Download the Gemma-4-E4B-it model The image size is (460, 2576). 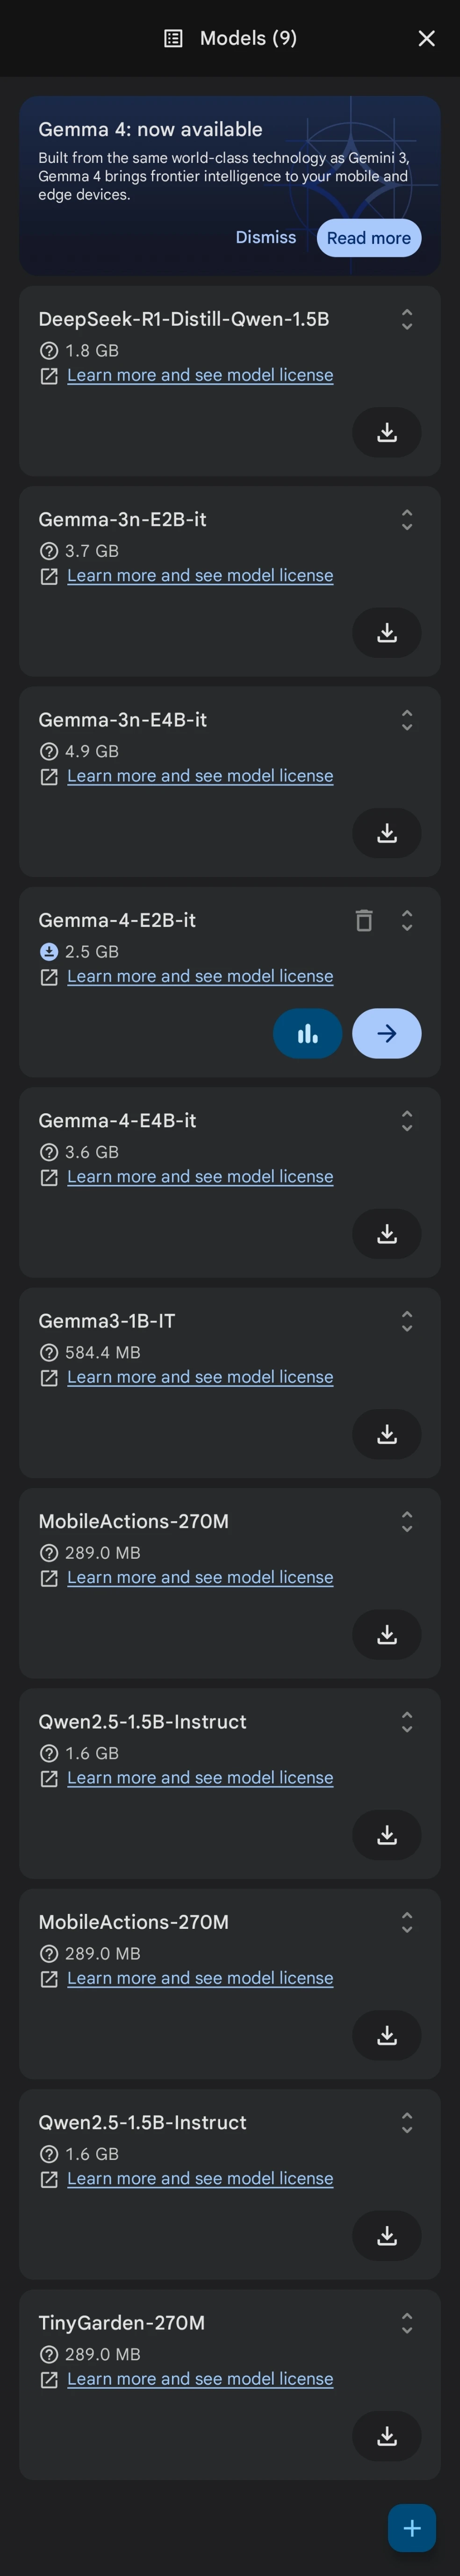tap(386, 1233)
